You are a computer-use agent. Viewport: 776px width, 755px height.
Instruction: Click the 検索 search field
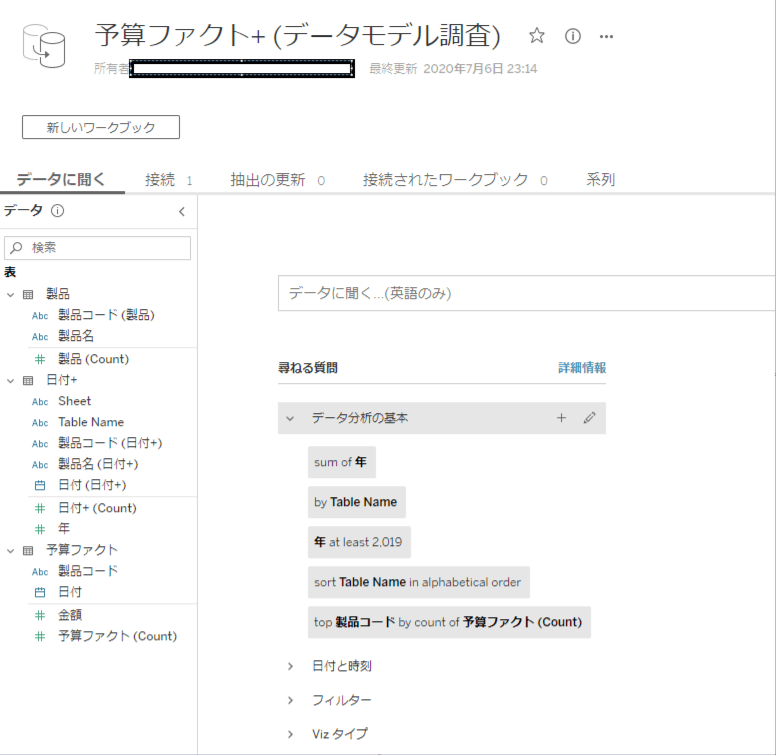(97, 248)
